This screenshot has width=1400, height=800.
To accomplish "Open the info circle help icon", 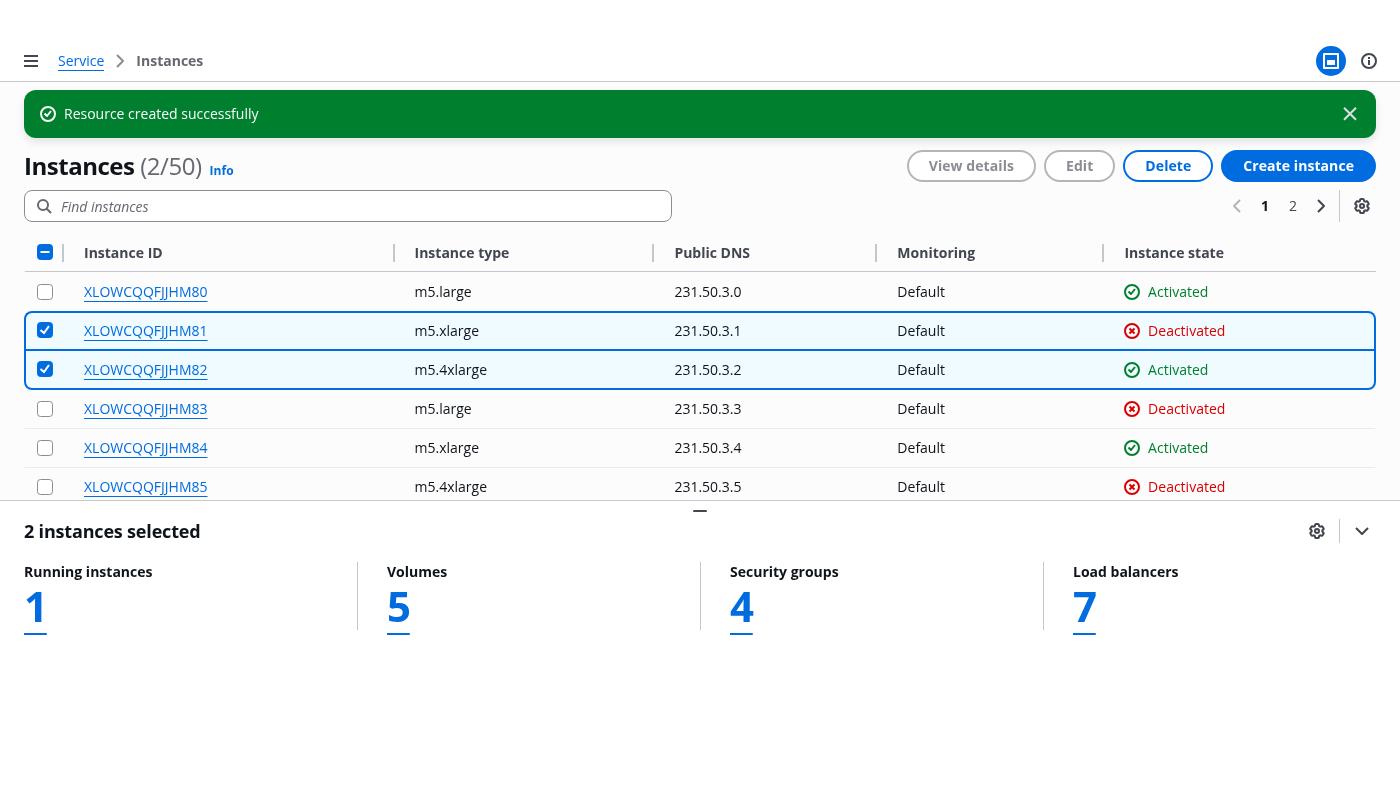I will point(1369,61).
